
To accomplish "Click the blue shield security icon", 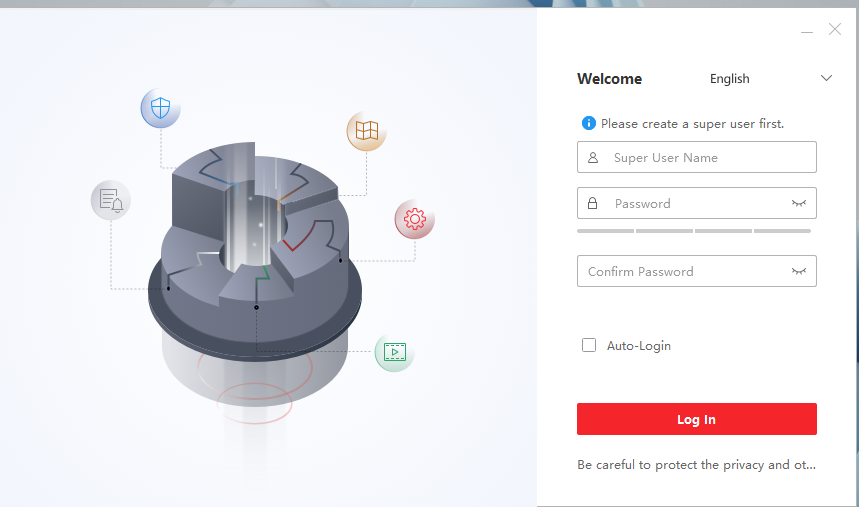I will pyautogui.click(x=160, y=108).
